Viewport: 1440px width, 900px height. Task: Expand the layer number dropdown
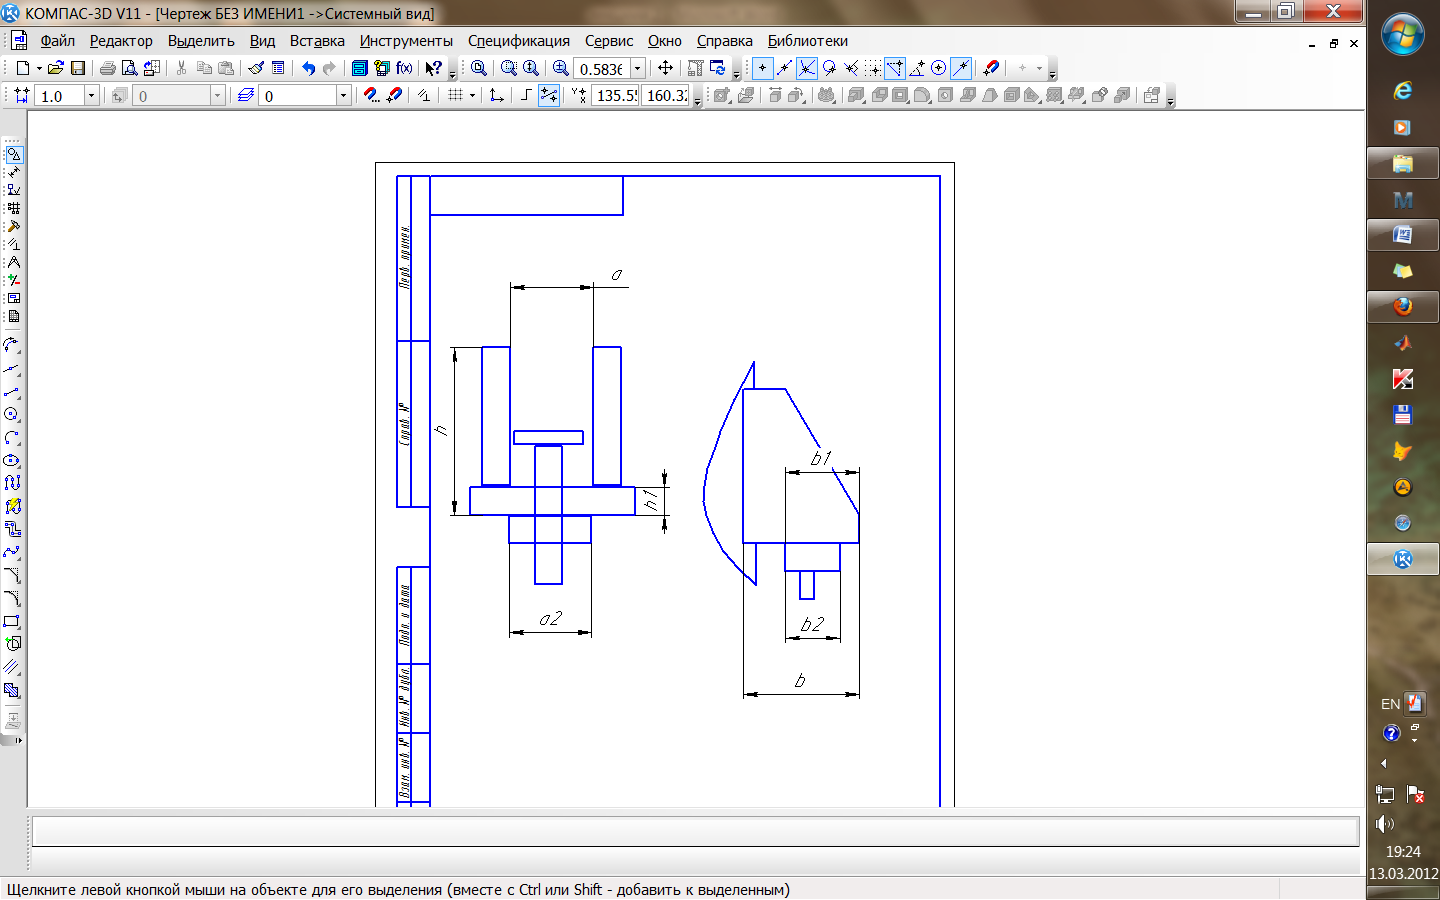(x=343, y=96)
